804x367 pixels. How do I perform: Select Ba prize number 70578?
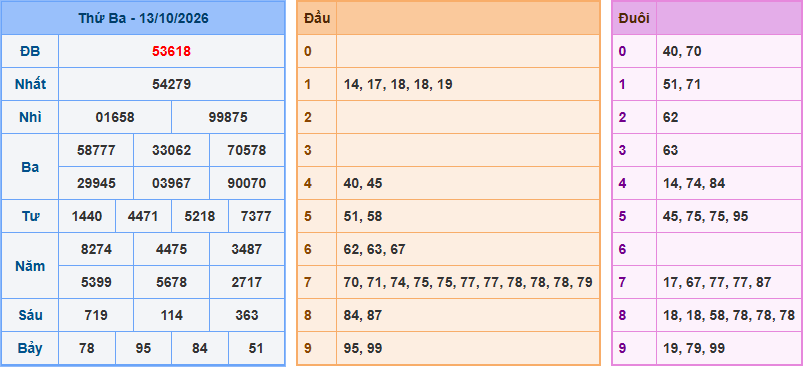point(247,150)
